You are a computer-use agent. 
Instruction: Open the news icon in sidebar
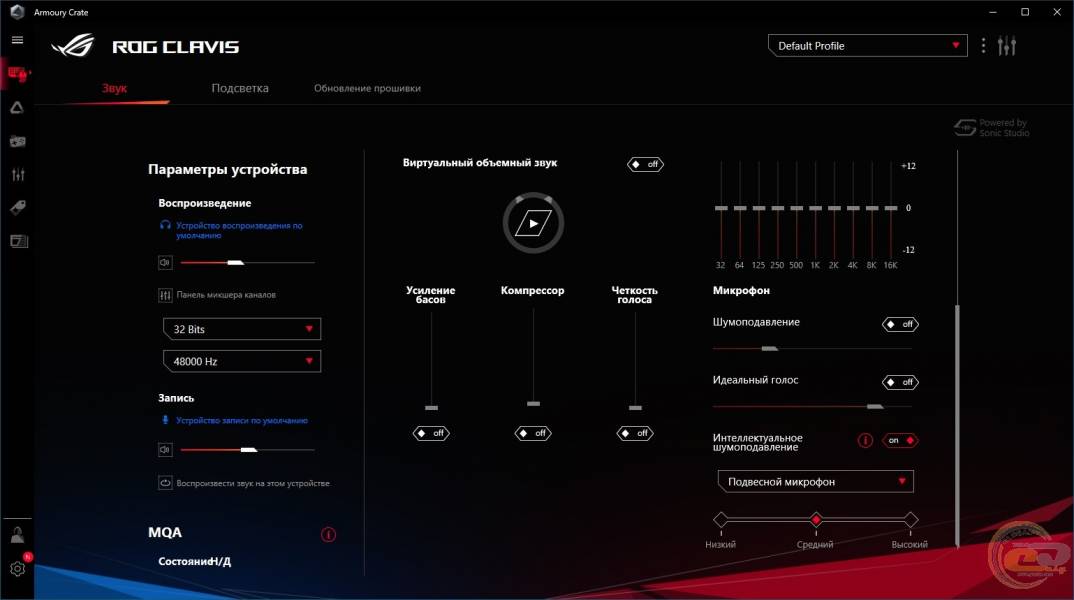[18, 241]
